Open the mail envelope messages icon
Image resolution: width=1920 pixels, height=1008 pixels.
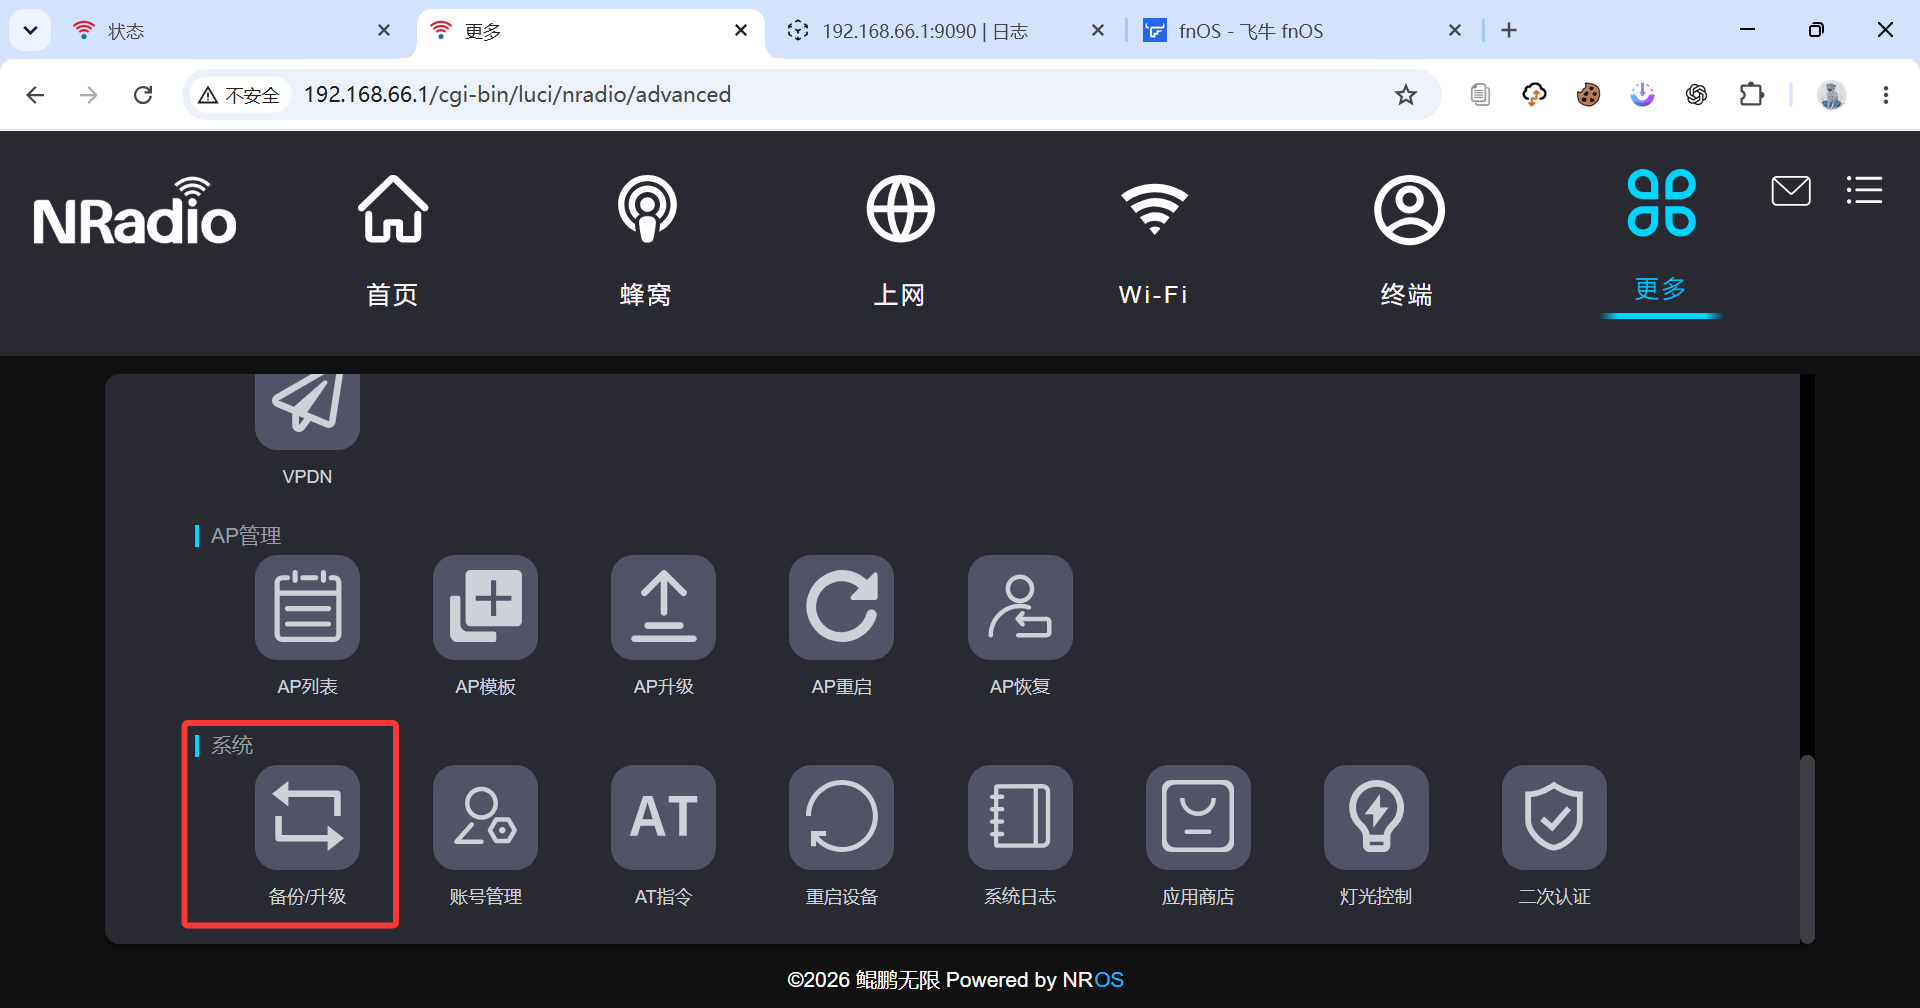pos(1791,190)
